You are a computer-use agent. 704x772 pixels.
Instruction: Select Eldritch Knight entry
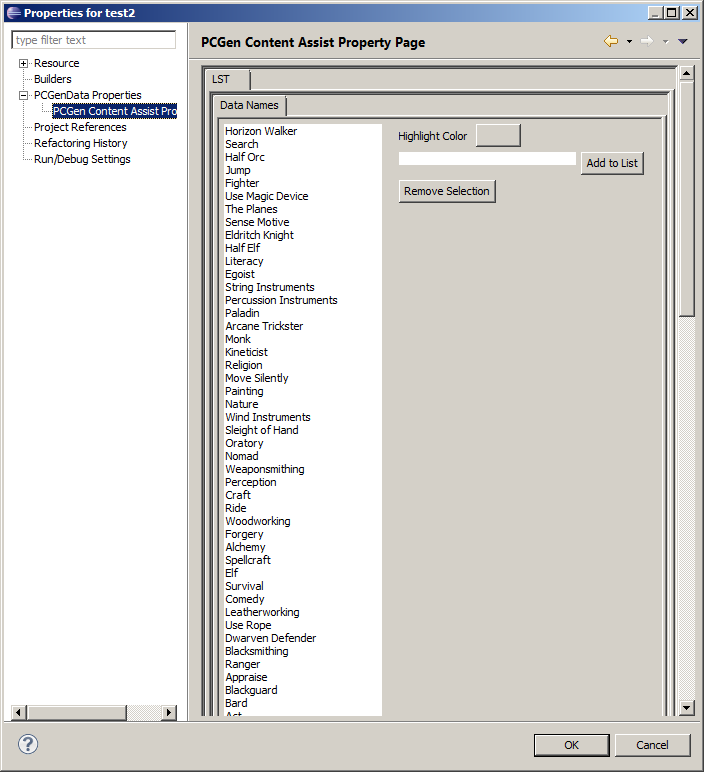259,235
